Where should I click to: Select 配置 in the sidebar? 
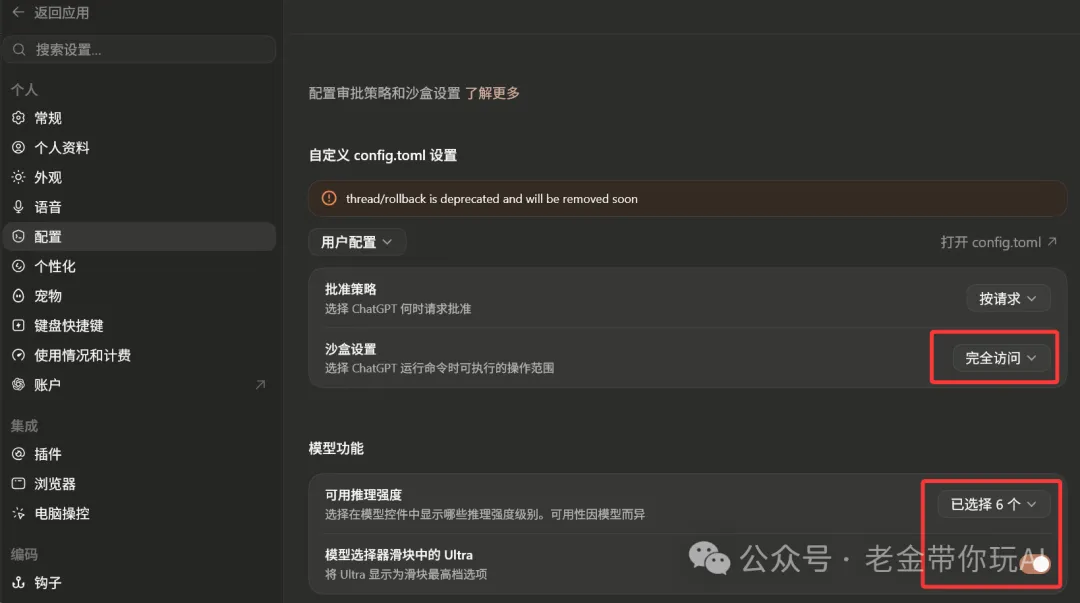coord(140,236)
